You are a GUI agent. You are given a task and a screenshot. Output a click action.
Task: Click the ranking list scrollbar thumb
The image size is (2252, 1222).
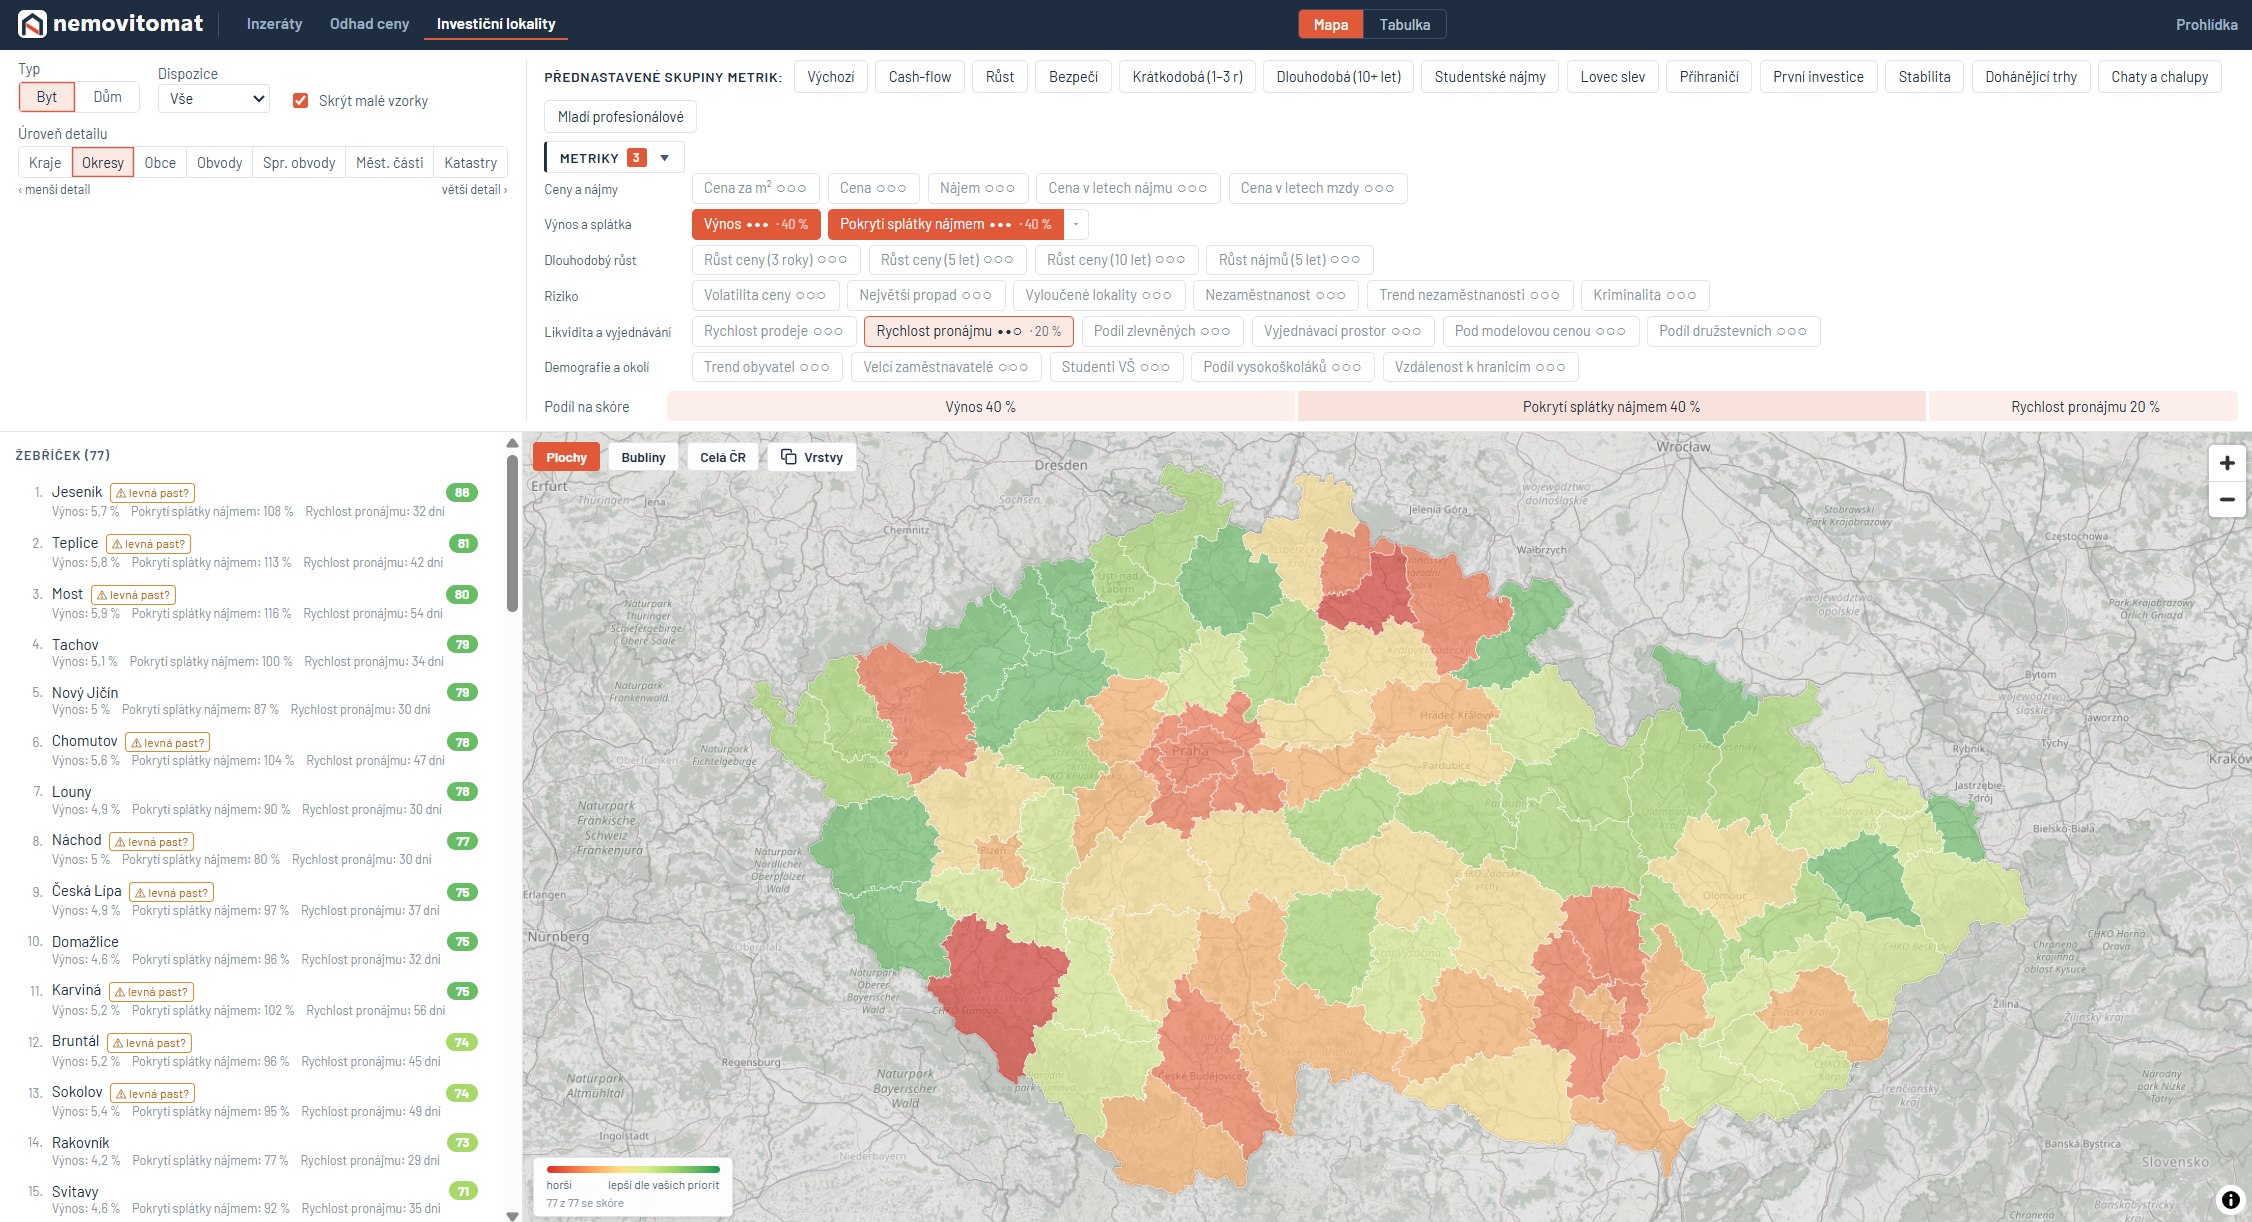pyautogui.click(x=512, y=532)
